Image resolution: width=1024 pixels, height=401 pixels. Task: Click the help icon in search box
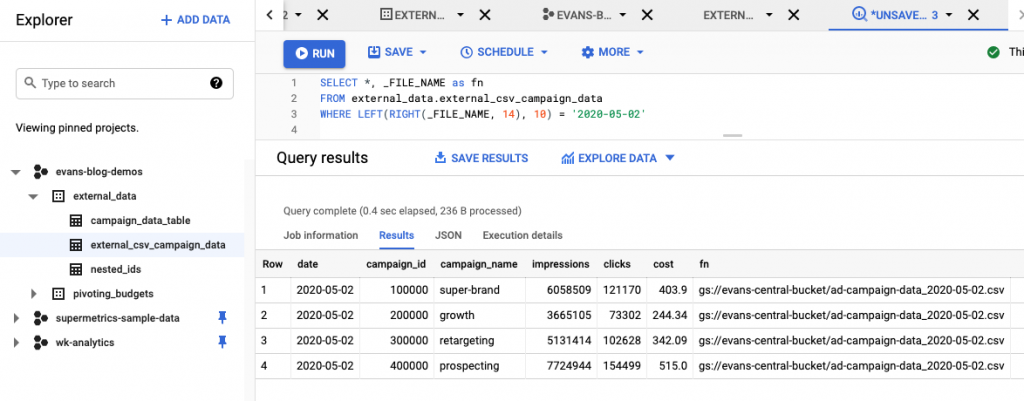coord(216,83)
